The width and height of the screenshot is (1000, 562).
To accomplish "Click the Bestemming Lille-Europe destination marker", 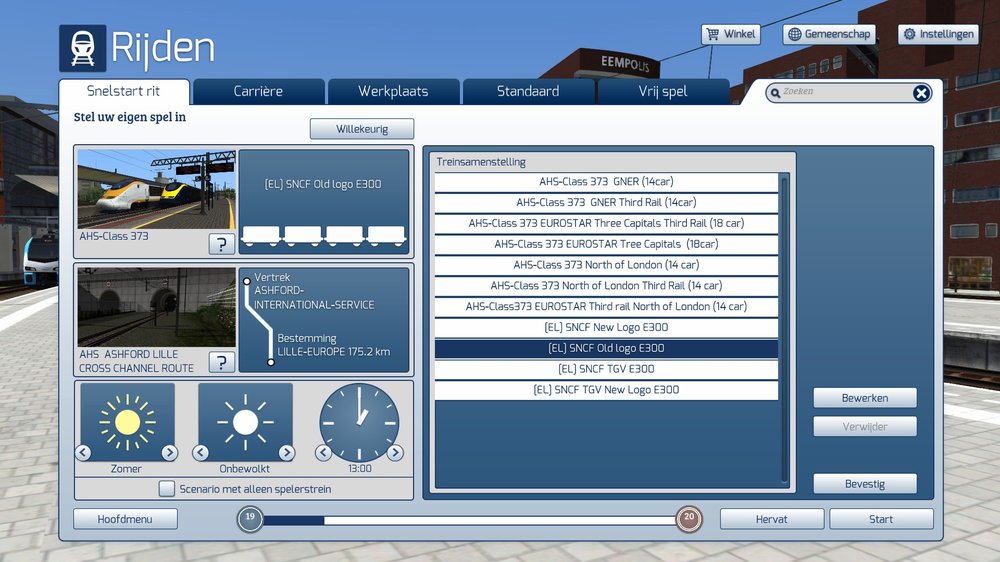I will click(x=270, y=362).
